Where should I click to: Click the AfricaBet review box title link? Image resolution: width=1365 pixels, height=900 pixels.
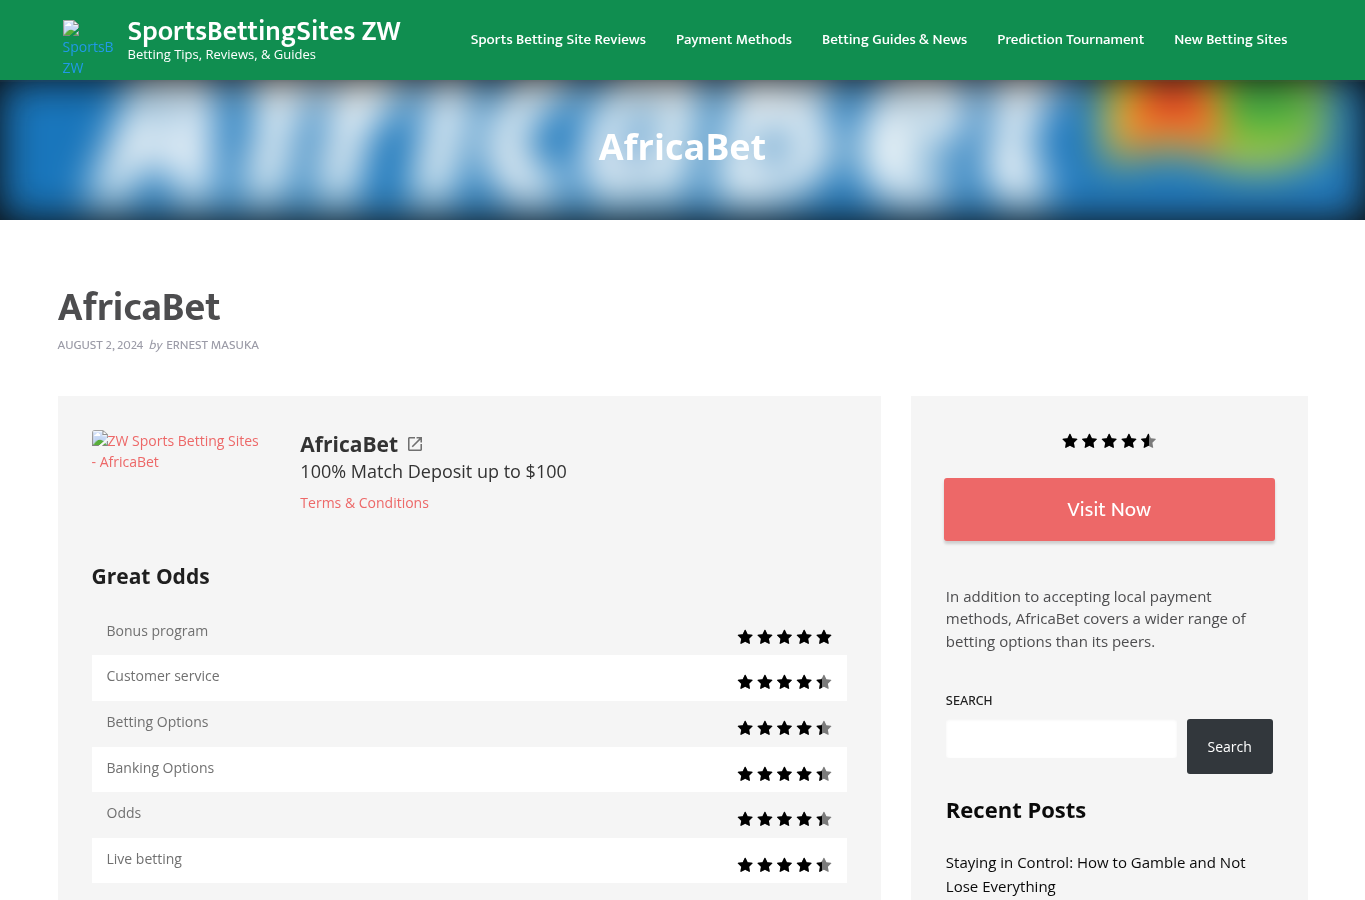349,444
